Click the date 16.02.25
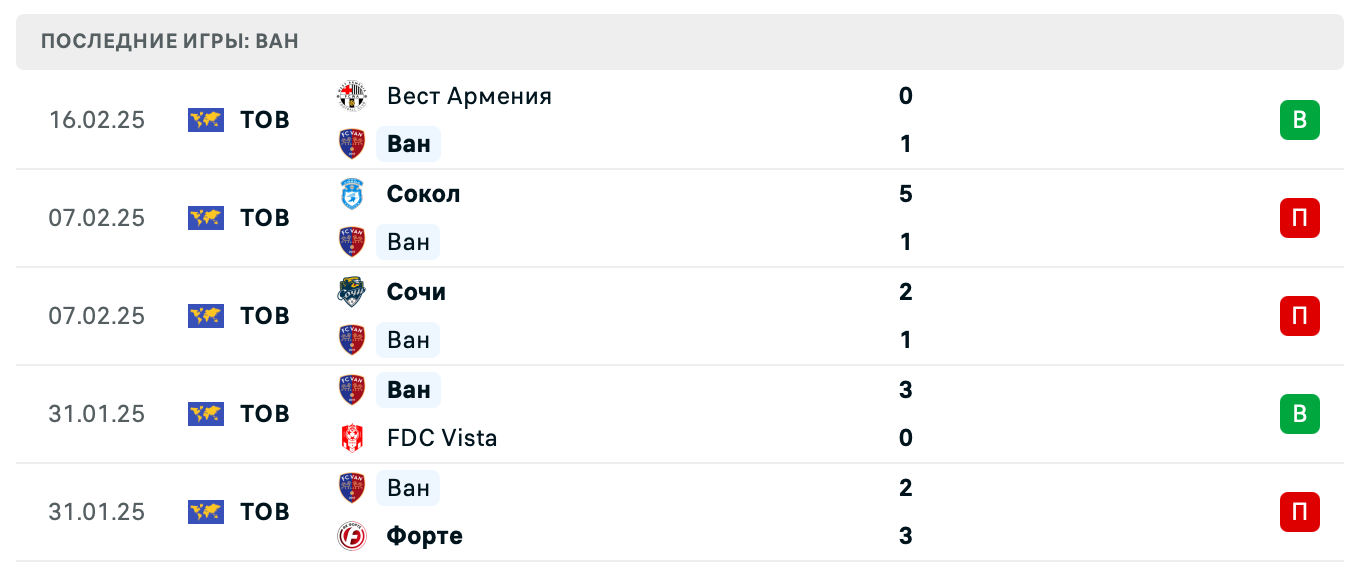1360x582 pixels. pyautogui.click(x=96, y=119)
